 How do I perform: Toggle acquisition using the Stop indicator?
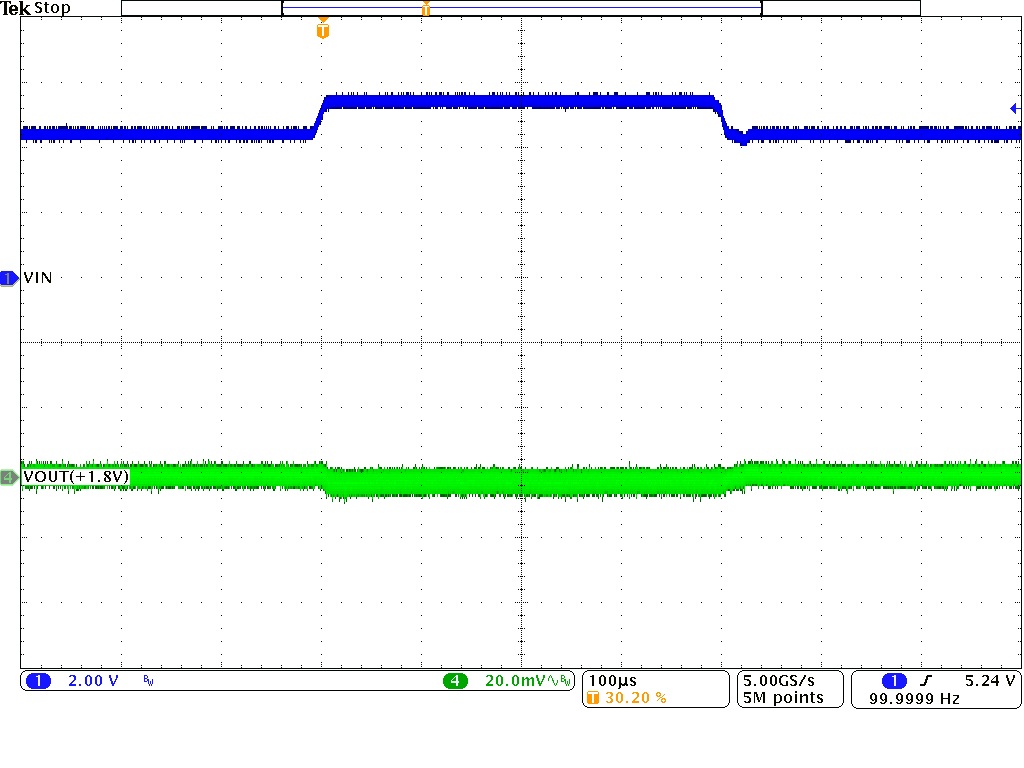pos(52,8)
